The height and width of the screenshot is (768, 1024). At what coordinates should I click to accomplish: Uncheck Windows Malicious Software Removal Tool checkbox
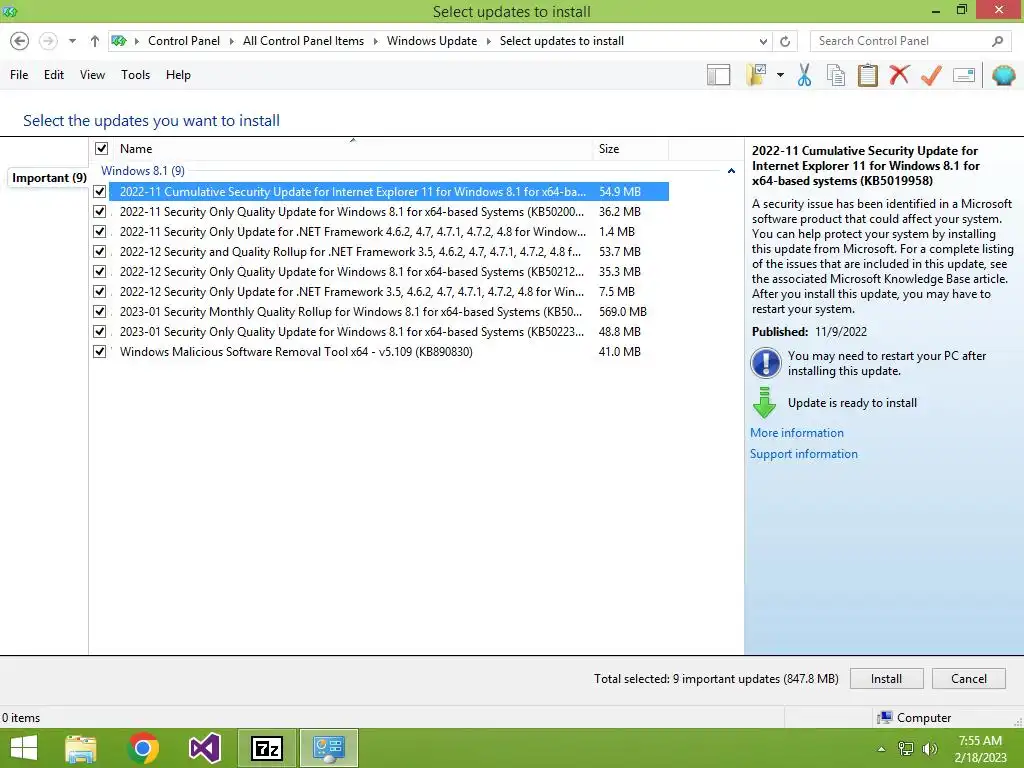pos(99,351)
